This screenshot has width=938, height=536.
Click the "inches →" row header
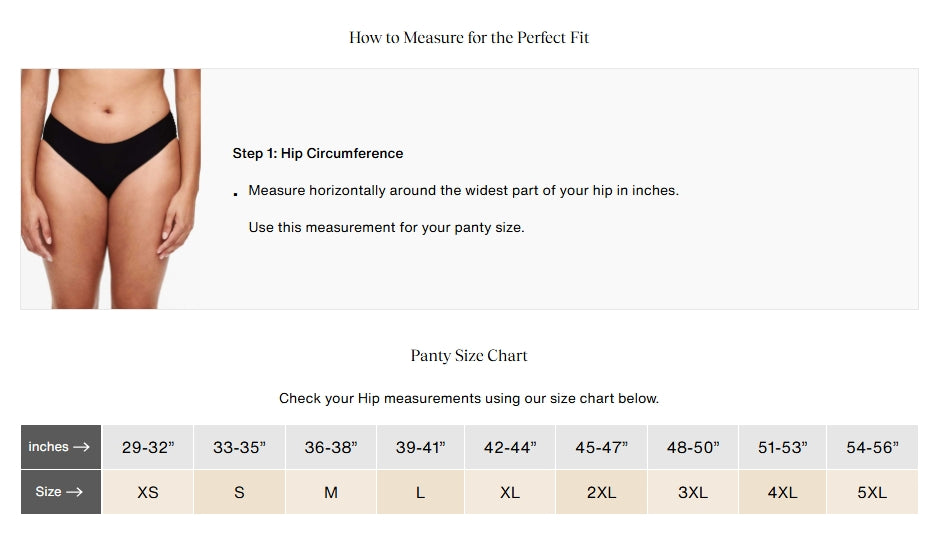(60, 447)
